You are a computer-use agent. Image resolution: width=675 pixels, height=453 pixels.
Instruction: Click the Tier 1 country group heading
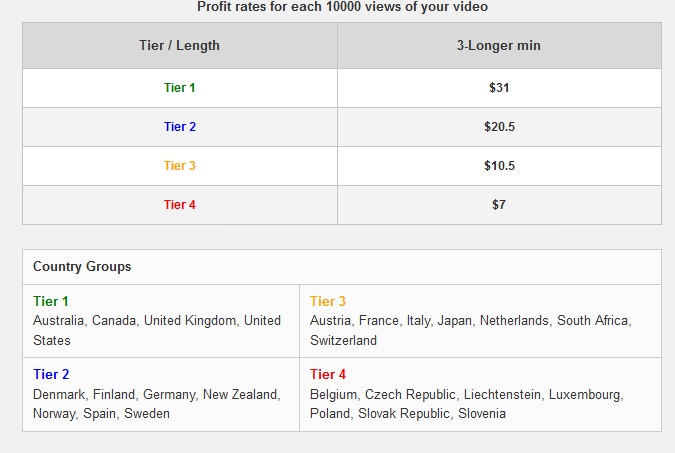click(51, 301)
